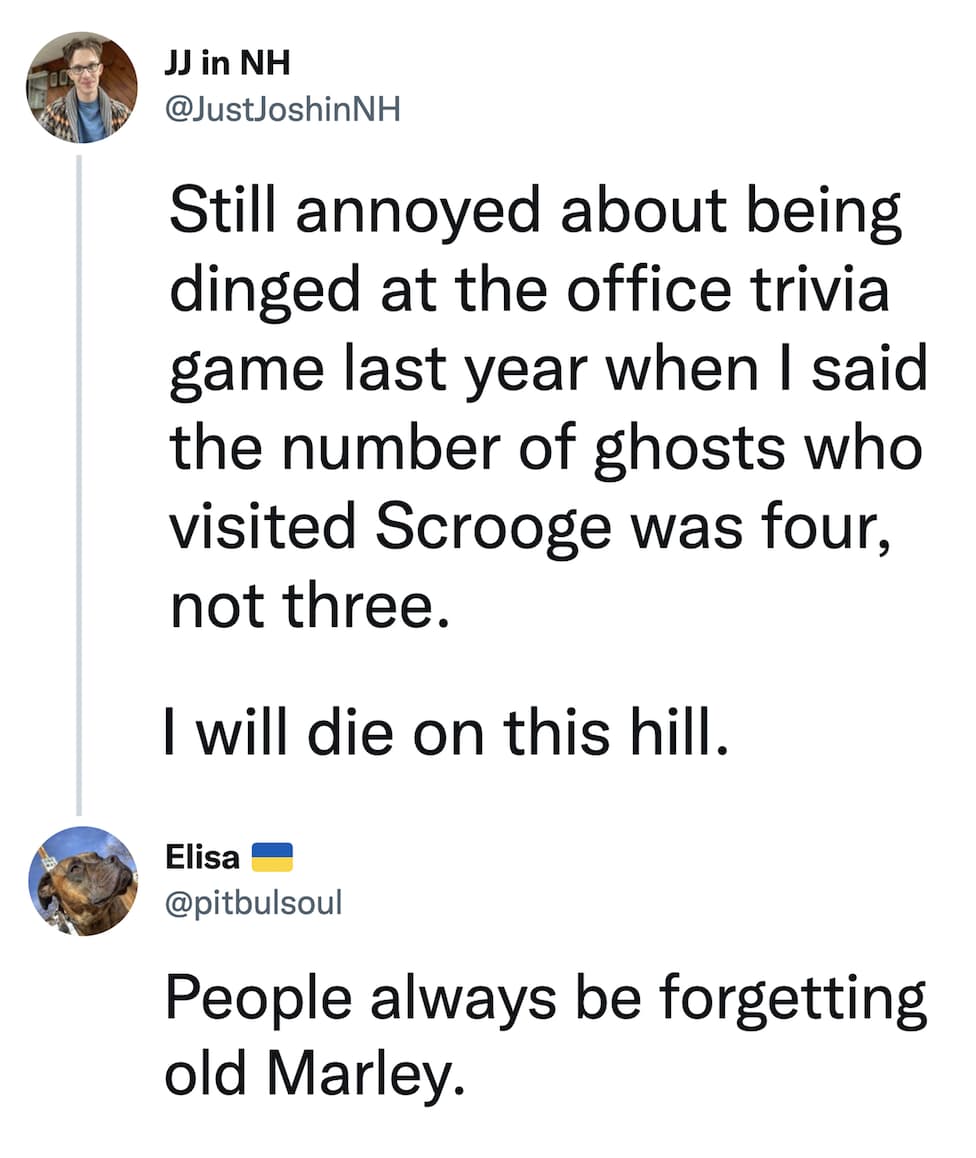Screen dimensions: 976x1158
Task: Click JJ in NH's profile picture
Action: [x=82, y=88]
